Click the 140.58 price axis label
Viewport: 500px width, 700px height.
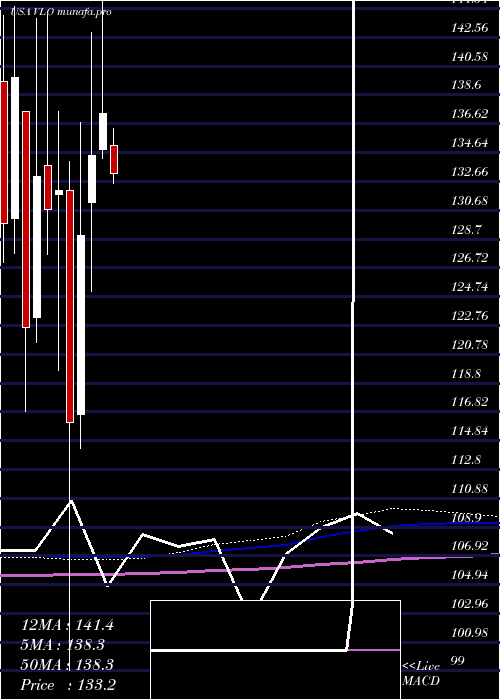(x=470, y=57)
